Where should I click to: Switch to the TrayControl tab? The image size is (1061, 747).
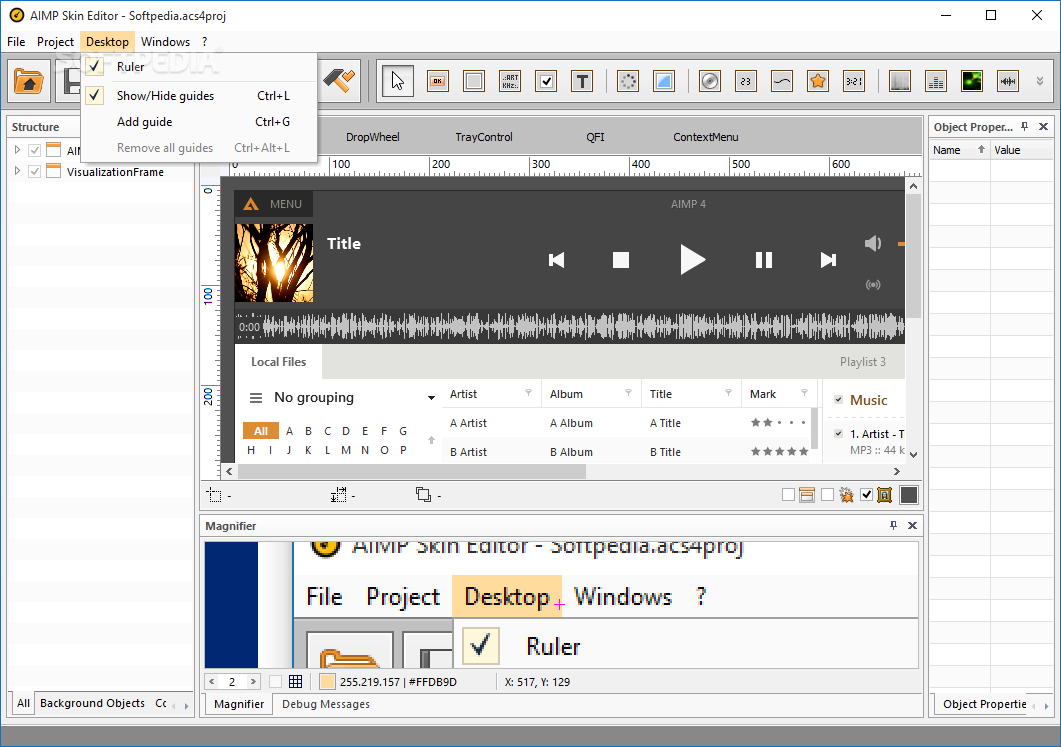tap(484, 137)
